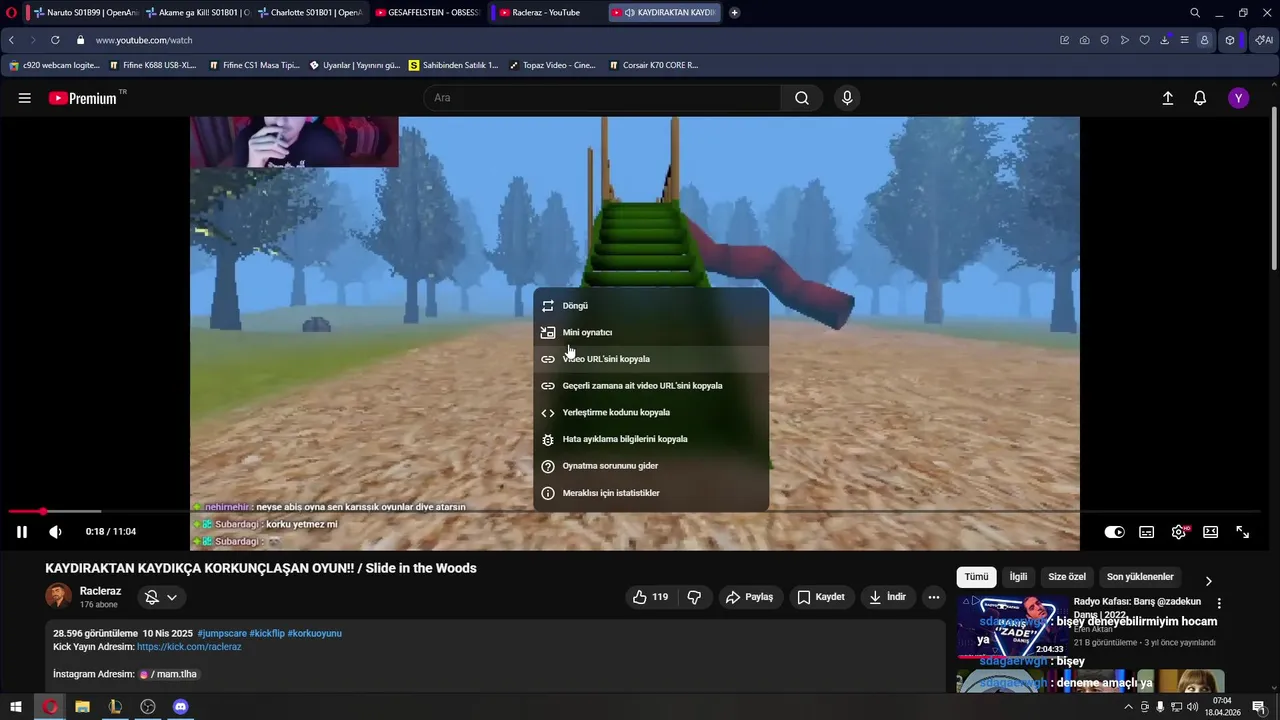Switch to GESAFFELSTEIN tab
Screen dimensions: 1280x720
click(x=427, y=13)
